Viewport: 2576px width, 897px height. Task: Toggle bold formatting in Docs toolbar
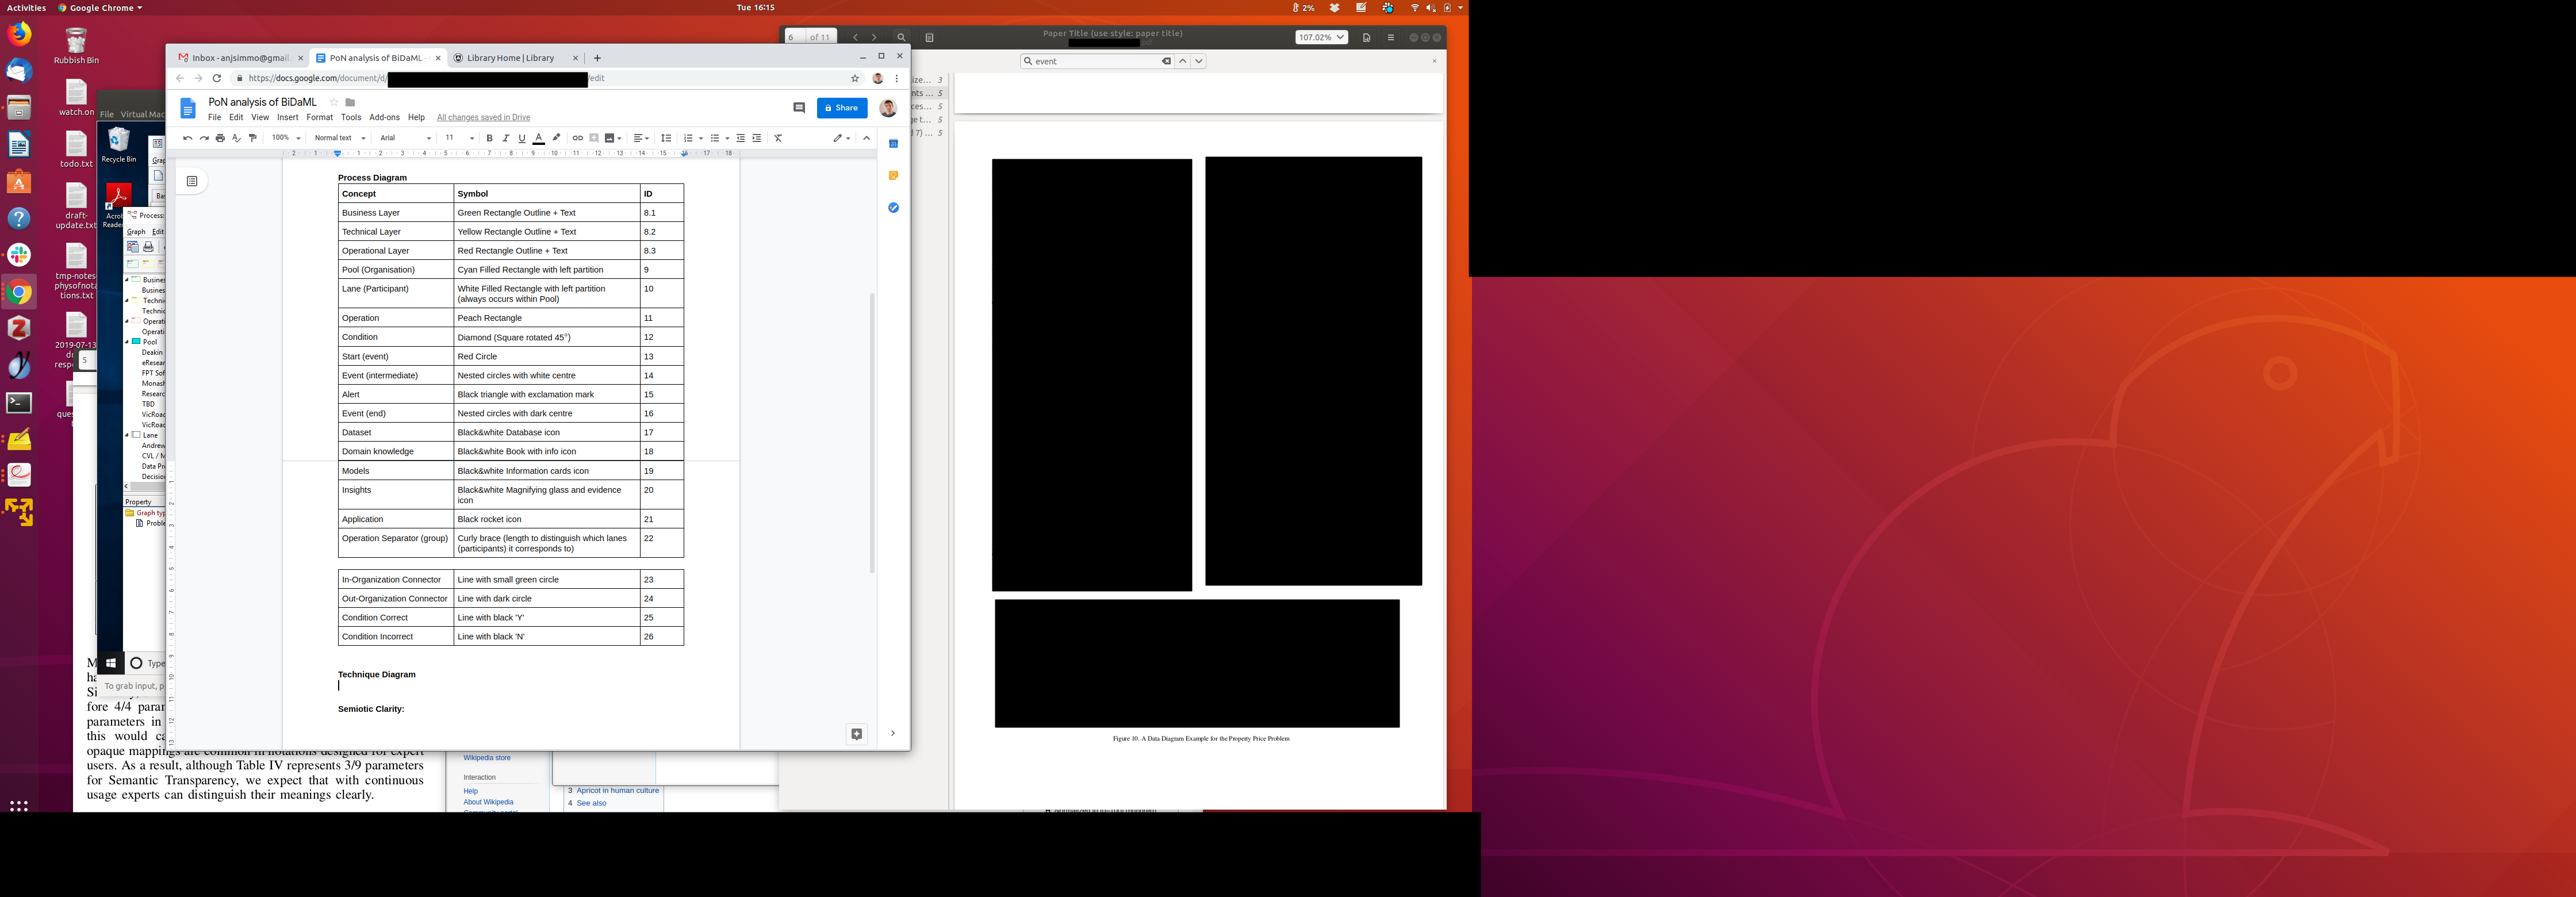coord(489,138)
